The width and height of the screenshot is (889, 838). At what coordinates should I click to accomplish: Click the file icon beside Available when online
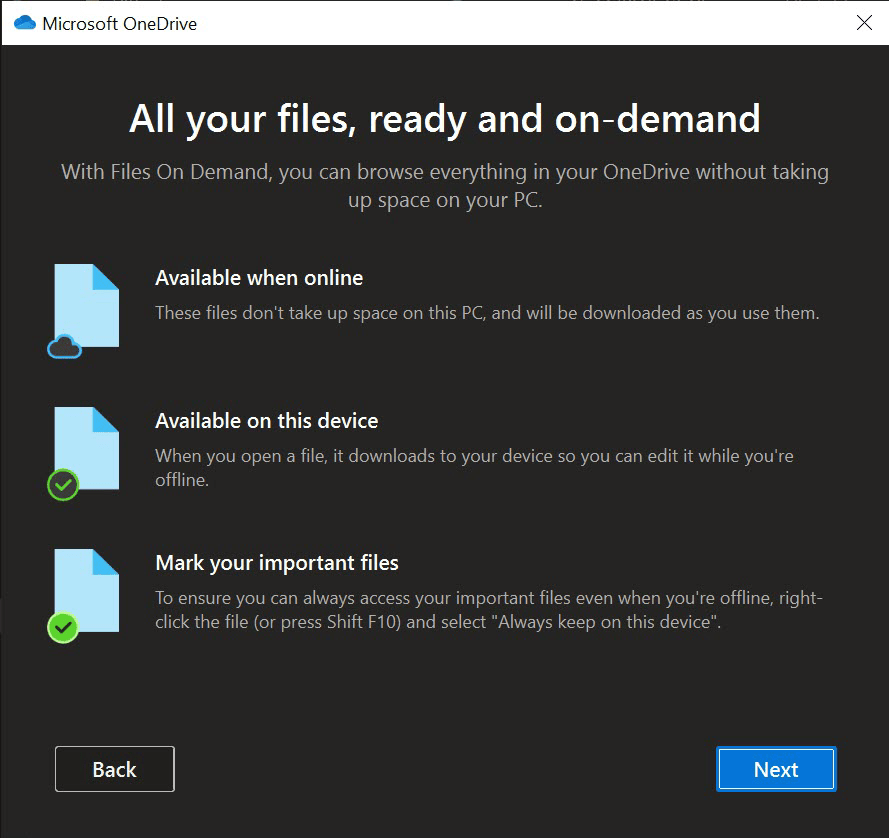coord(90,302)
